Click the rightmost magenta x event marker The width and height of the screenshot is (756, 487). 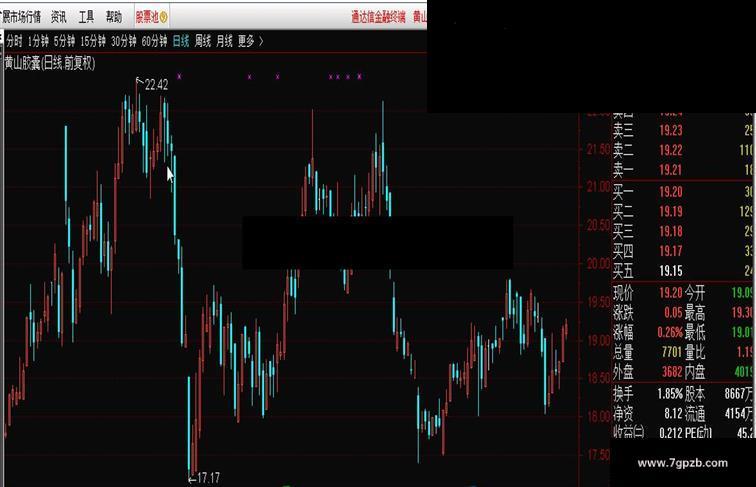click(x=359, y=76)
